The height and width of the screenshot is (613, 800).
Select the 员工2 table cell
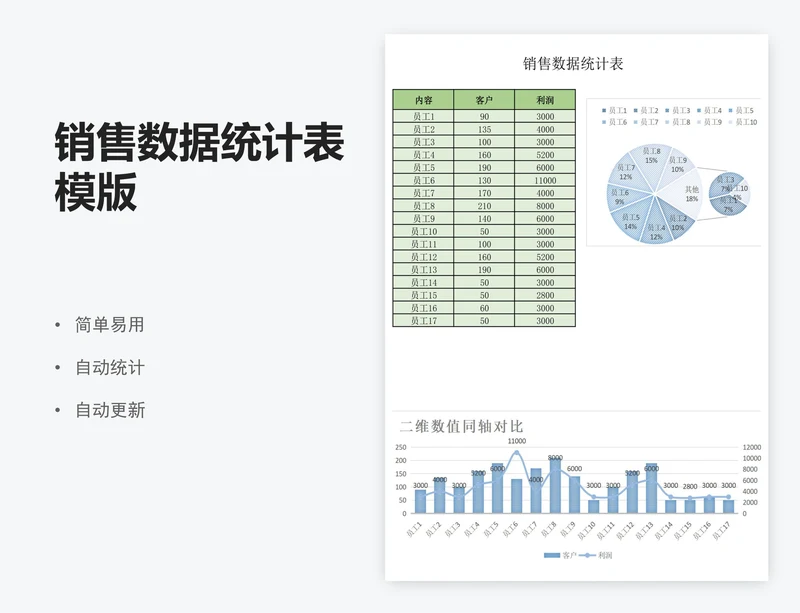pos(423,129)
